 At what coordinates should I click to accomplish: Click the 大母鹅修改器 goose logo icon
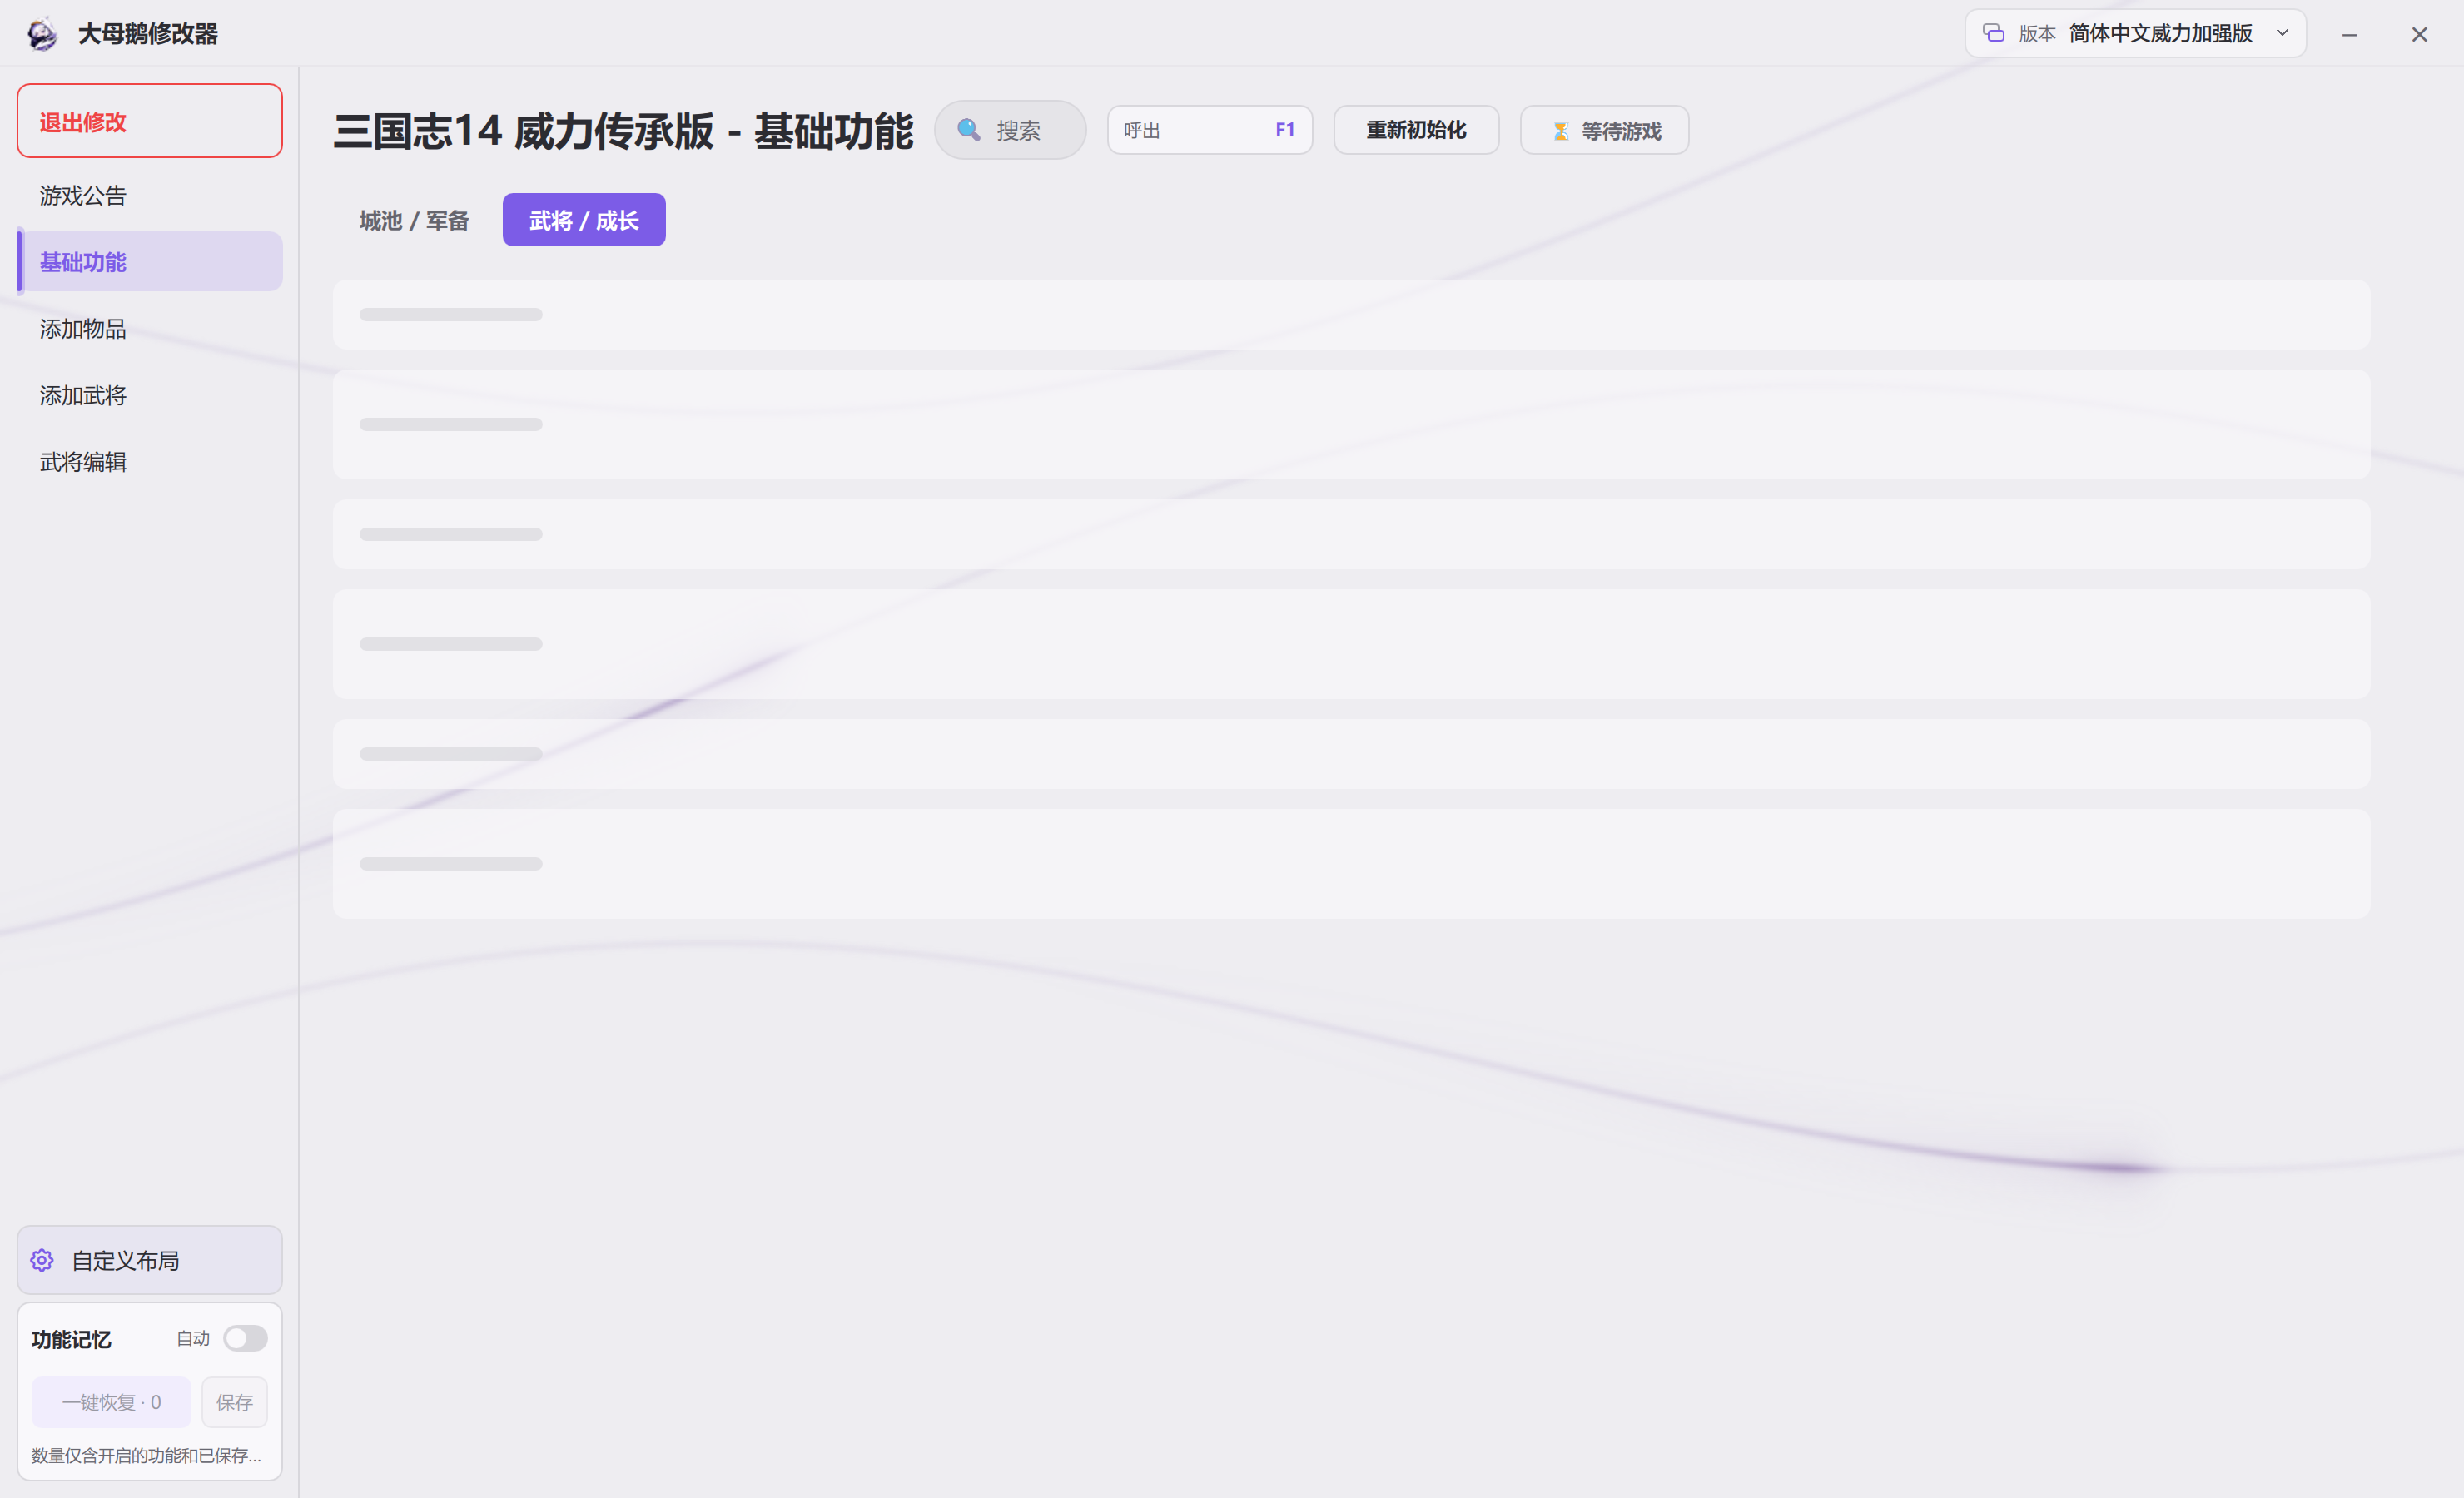42,34
